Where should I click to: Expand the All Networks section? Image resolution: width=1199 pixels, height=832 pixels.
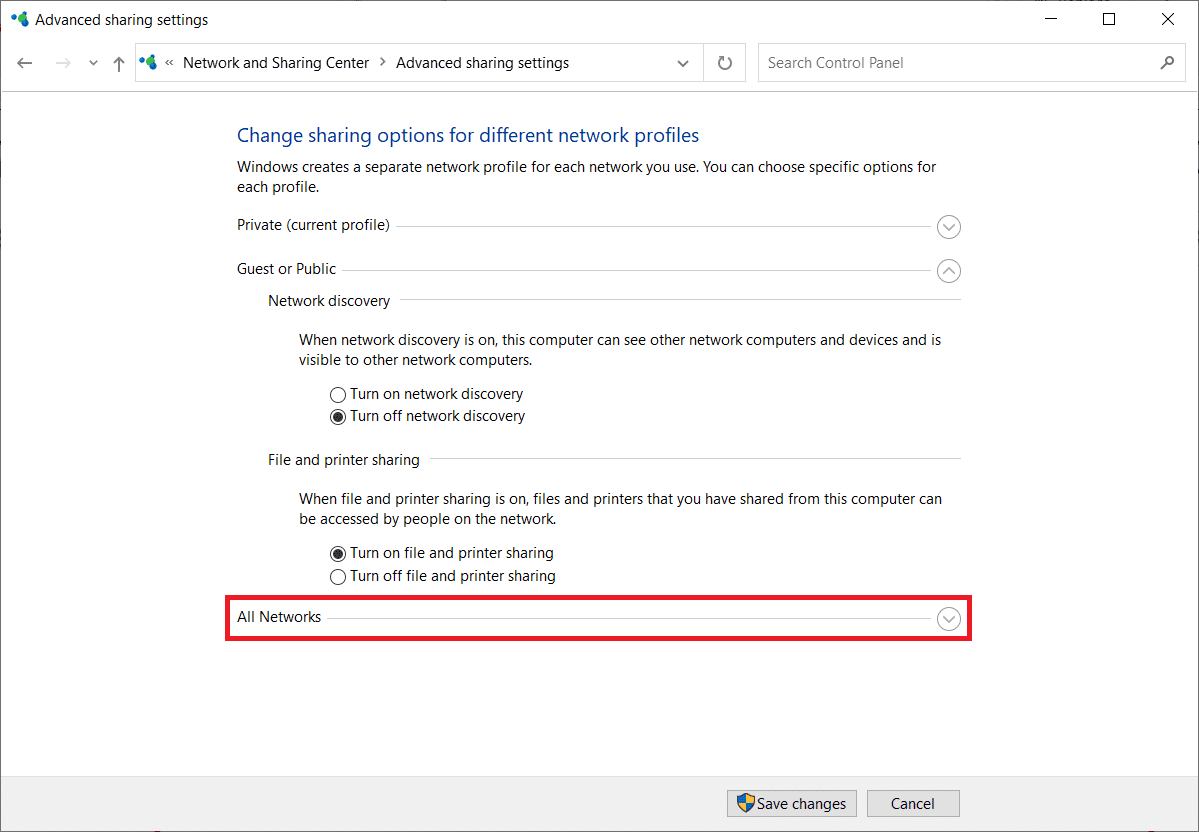tap(948, 618)
